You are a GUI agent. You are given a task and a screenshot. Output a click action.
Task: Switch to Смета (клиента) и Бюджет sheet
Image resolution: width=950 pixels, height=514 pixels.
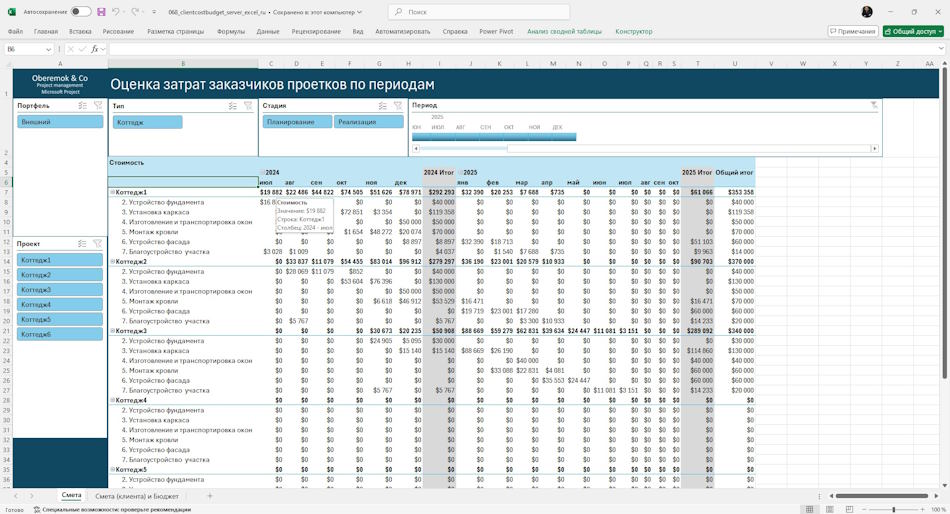click(137, 496)
